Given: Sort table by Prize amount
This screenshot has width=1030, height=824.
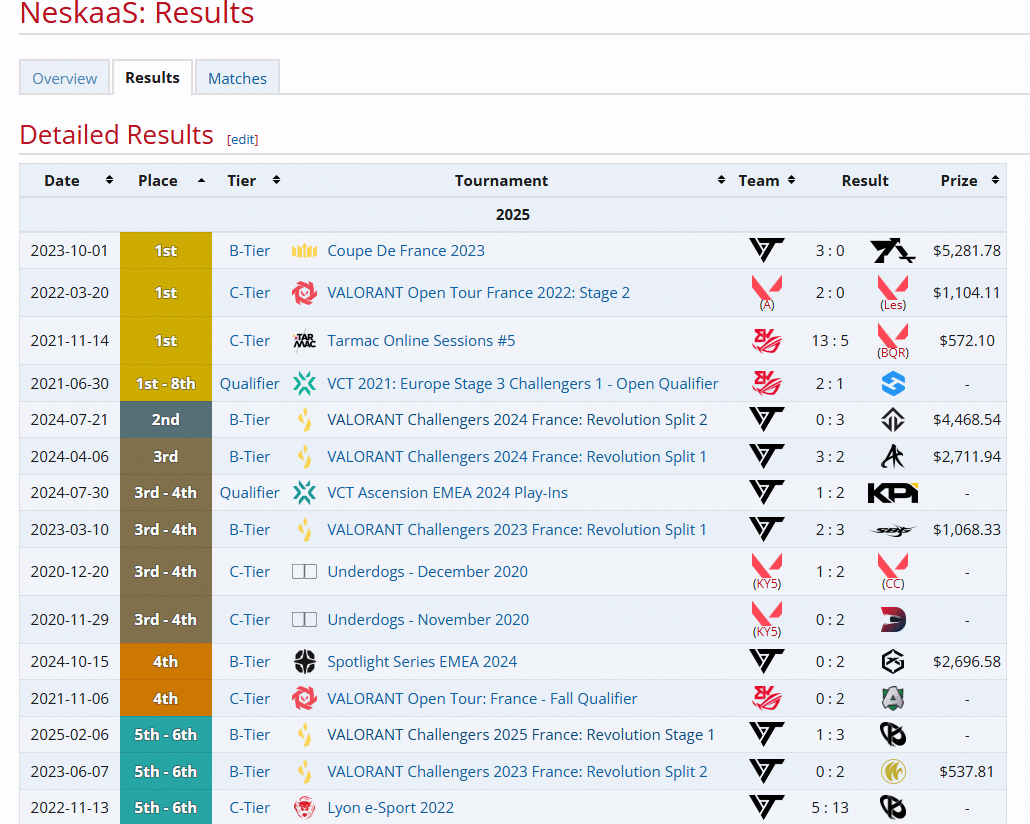Looking at the screenshot, I should click(x=995, y=181).
